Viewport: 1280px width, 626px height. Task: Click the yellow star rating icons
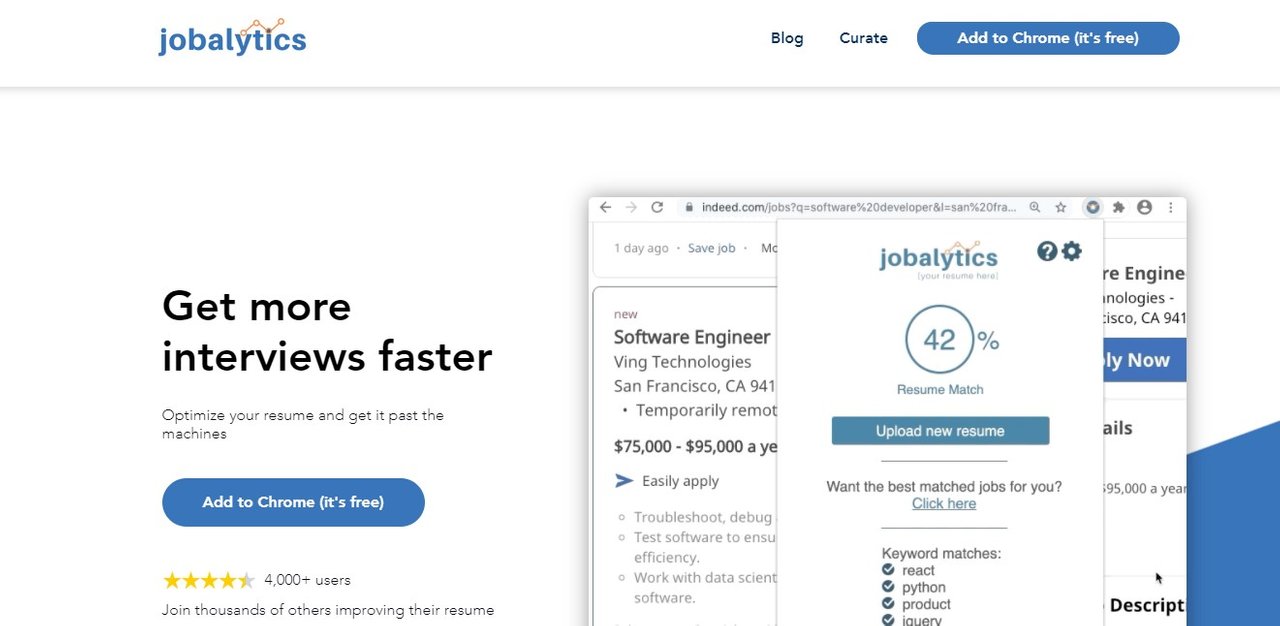[208, 580]
